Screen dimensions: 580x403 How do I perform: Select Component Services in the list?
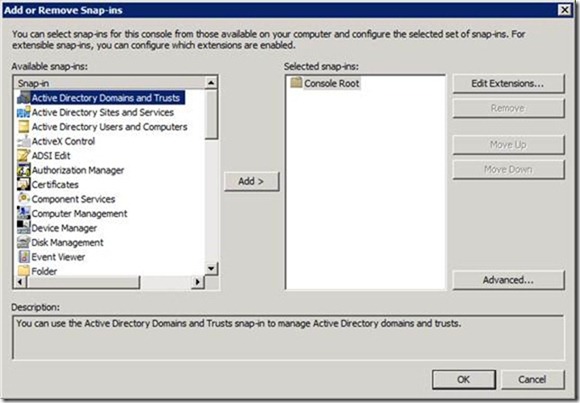(73, 199)
